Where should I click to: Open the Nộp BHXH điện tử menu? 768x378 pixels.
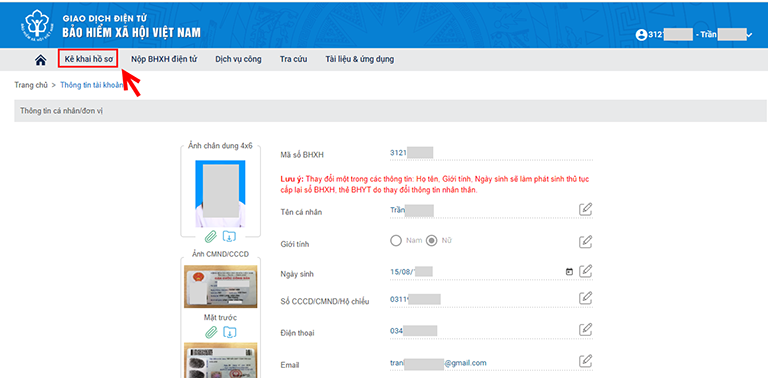(x=164, y=60)
